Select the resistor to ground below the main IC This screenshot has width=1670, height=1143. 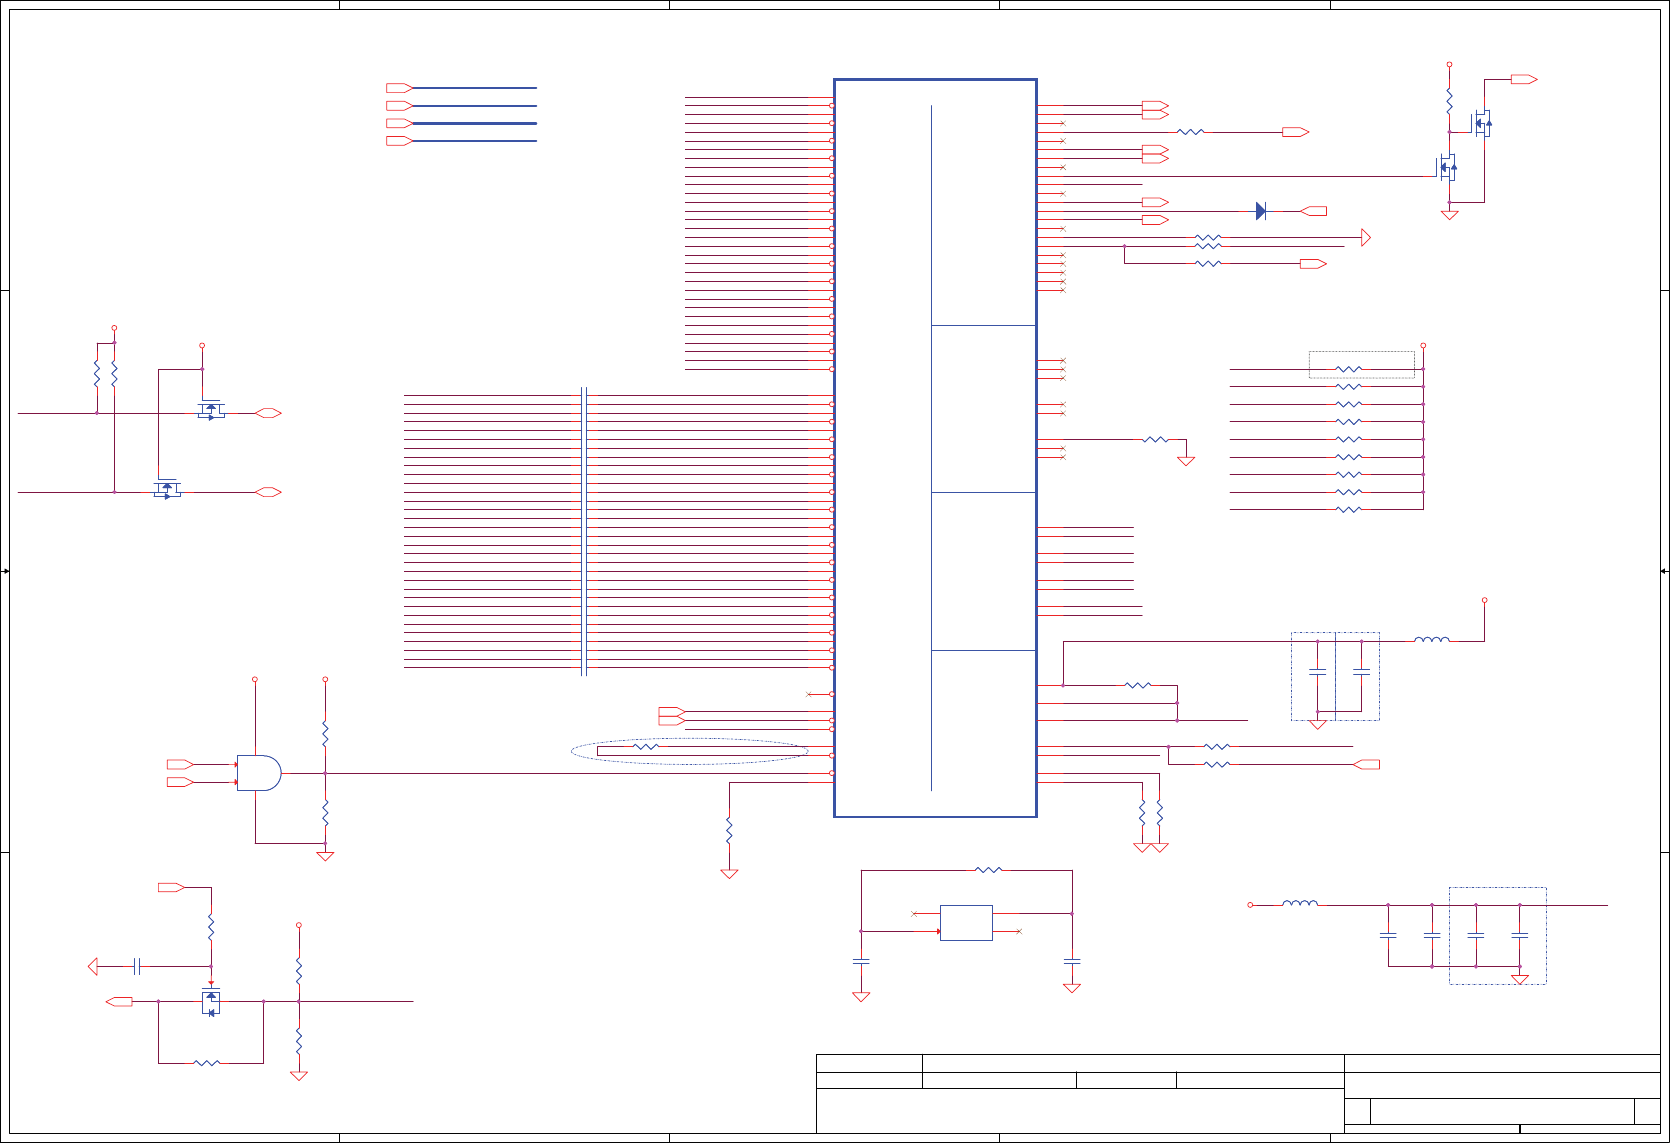[729, 830]
